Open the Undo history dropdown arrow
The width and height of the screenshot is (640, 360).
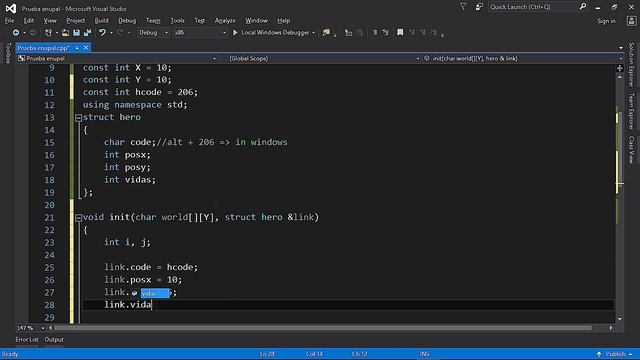111,33
